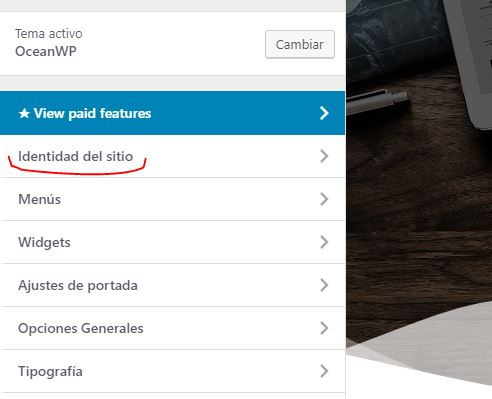Click the chevron arrow beside Menús
This screenshot has width=492, height=399.
point(324,199)
